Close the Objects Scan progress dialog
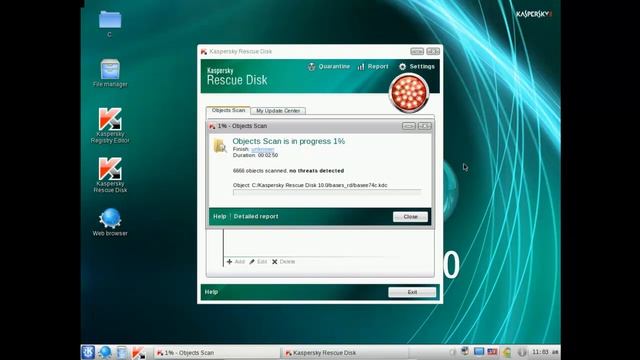The image size is (640, 360). click(410, 217)
